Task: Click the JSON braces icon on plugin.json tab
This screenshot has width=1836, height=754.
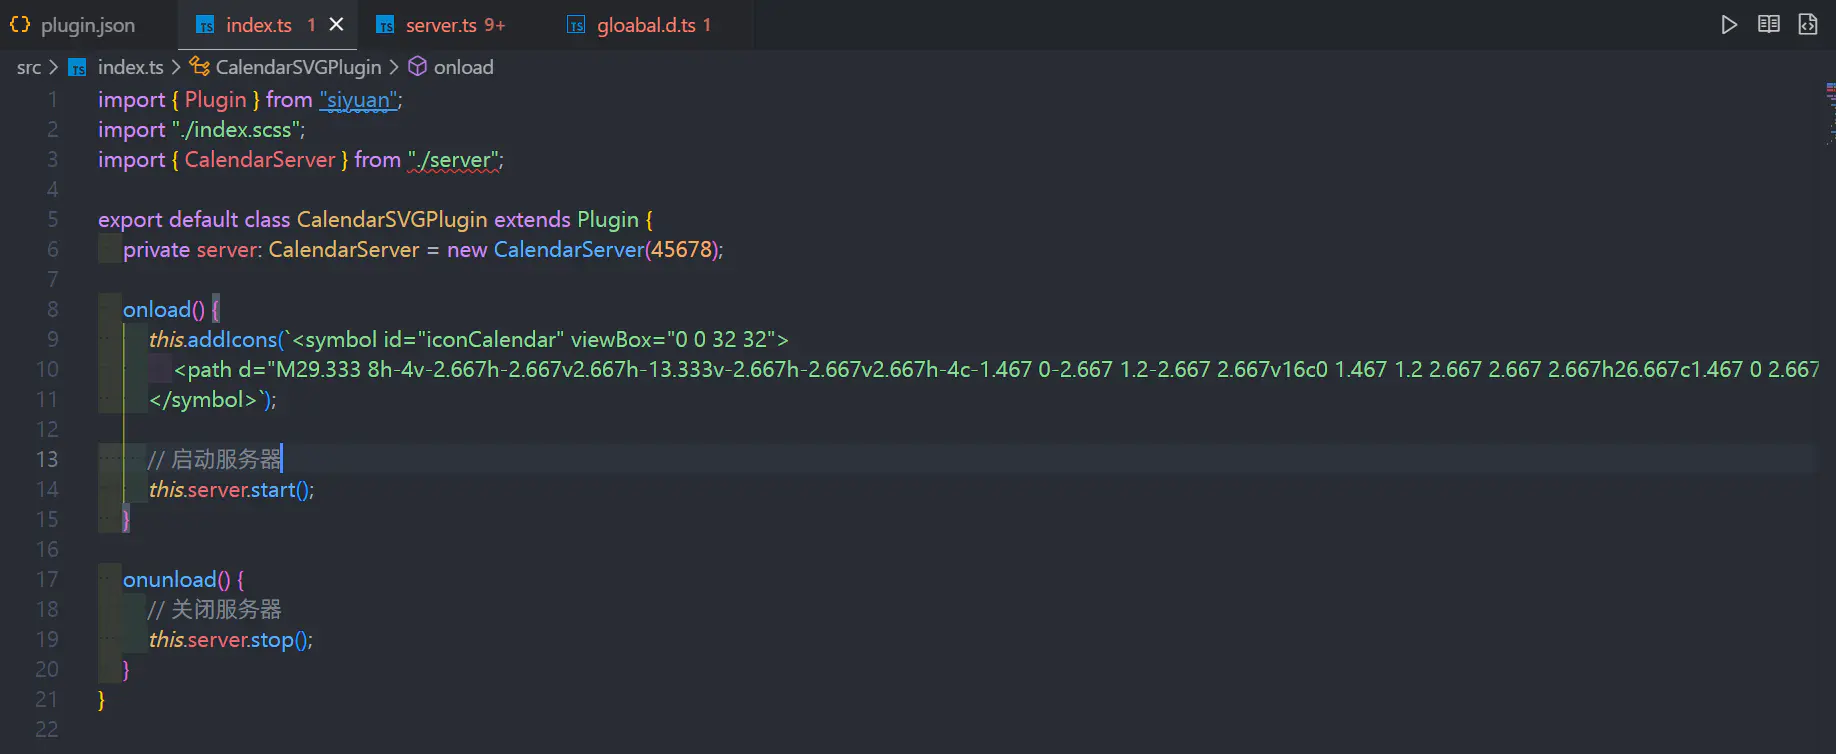Action: point(20,25)
